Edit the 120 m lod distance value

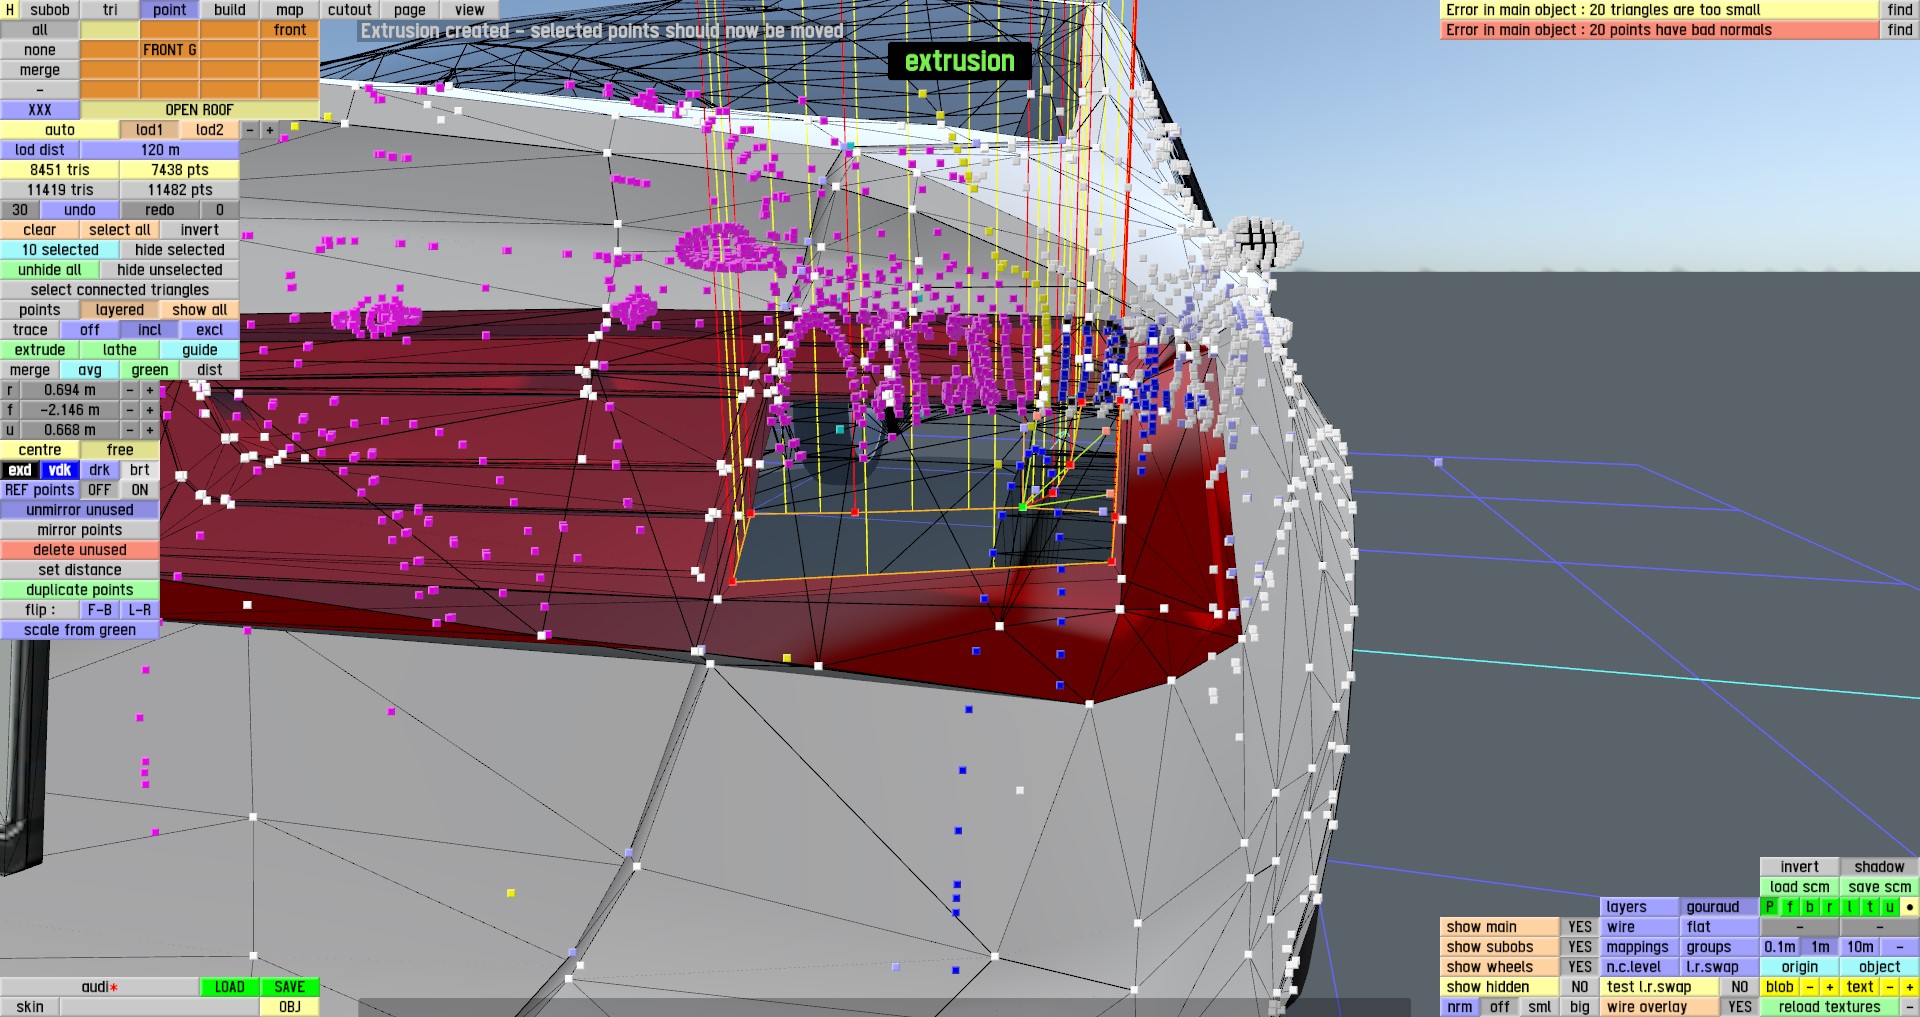160,150
